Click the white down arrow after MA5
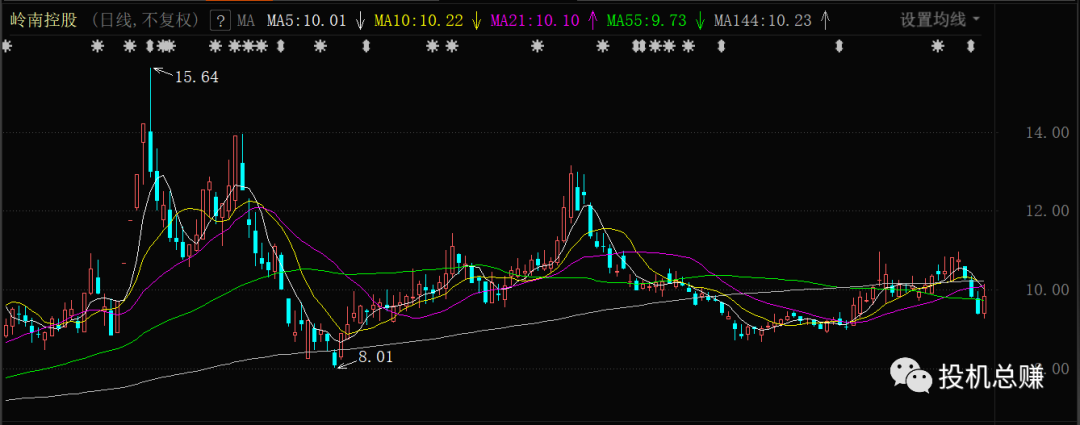The width and height of the screenshot is (1080, 425). click(x=359, y=19)
